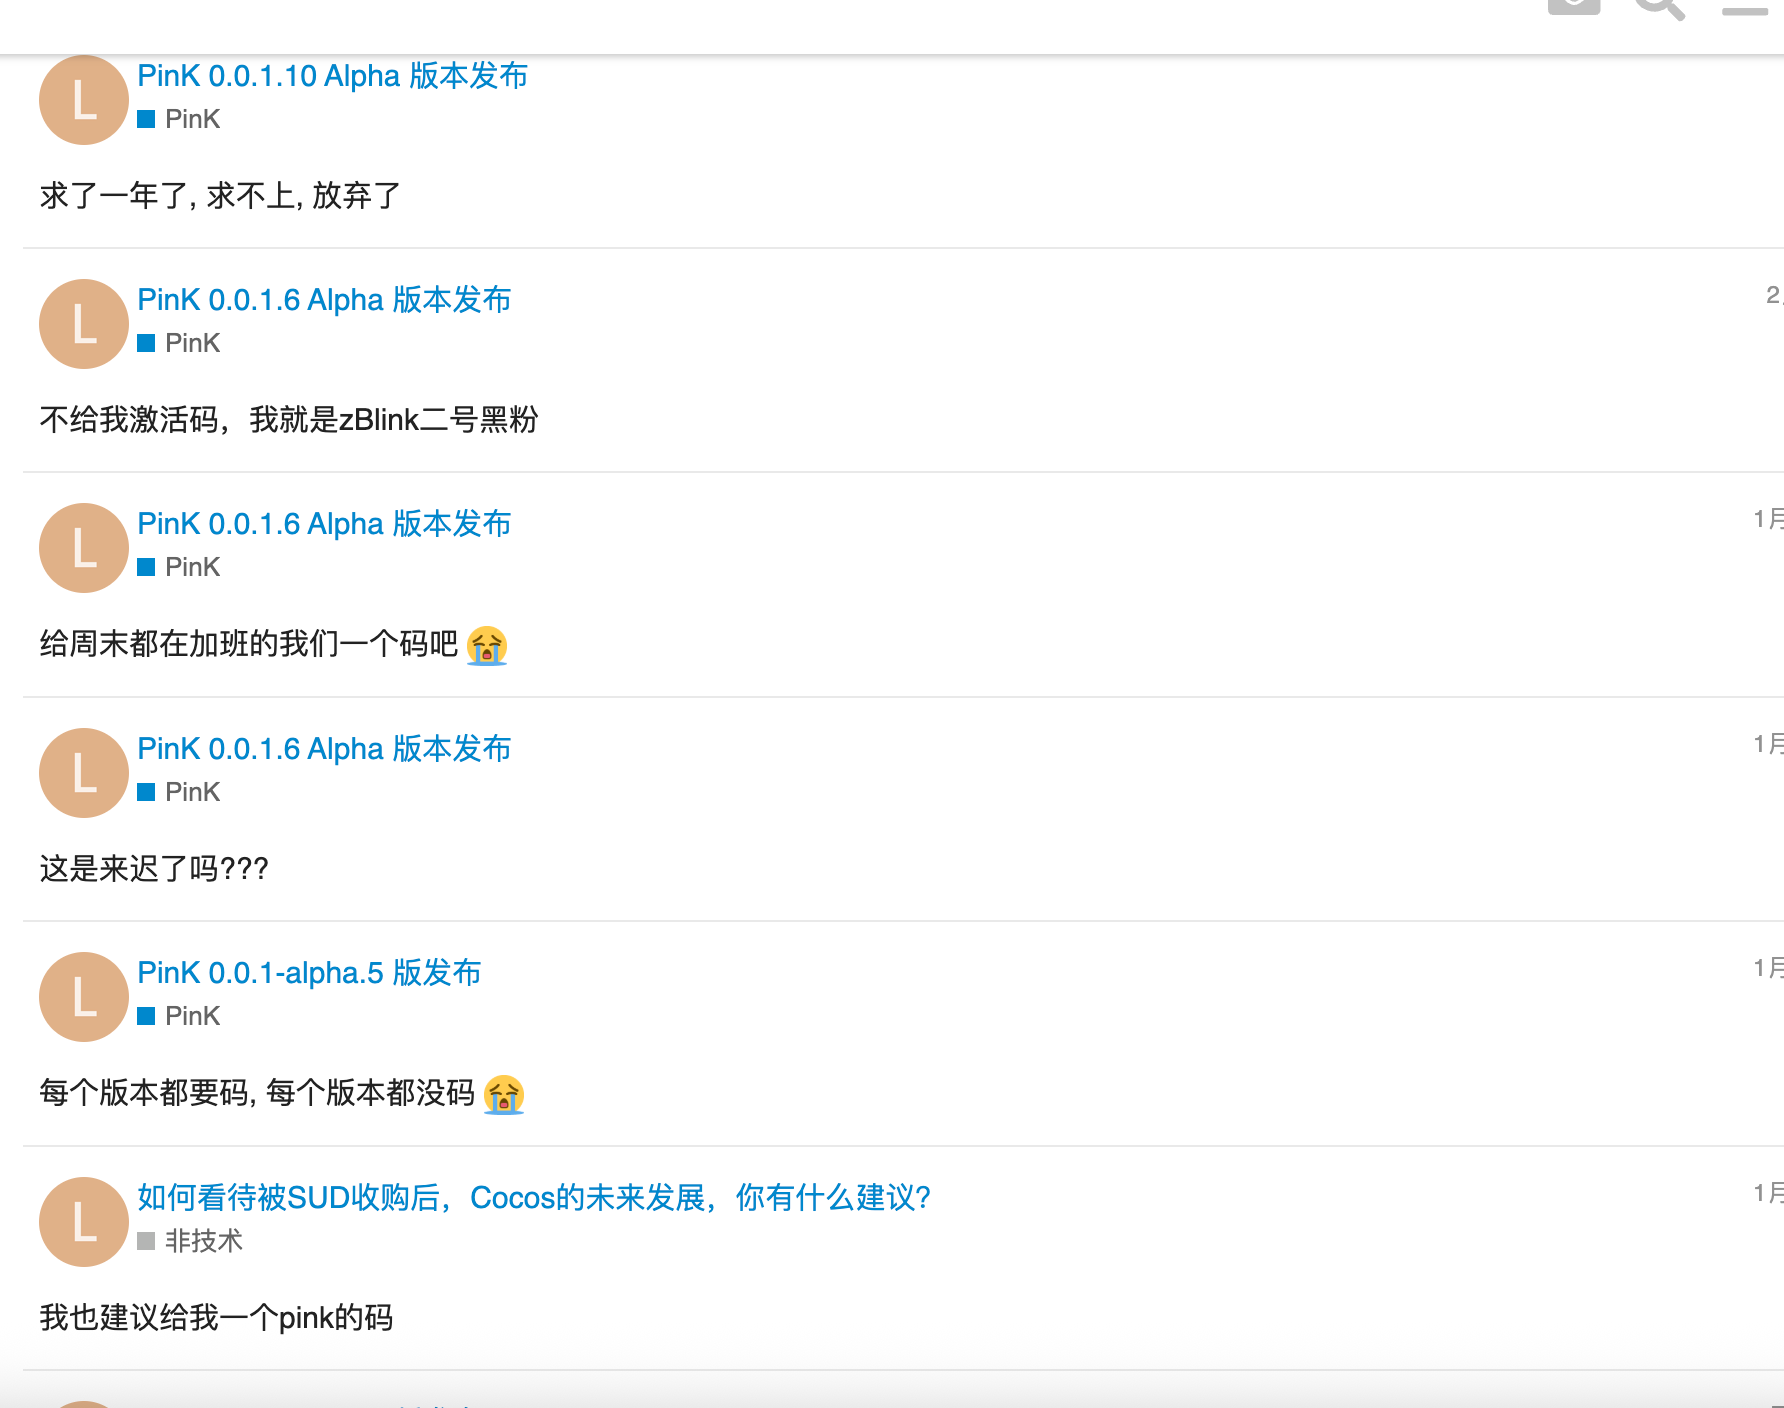Open PinK 0.0.1.6 Alpha topic above 来迟了吗 comment
The width and height of the screenshot is (1784, 1408).
point(324,749)
